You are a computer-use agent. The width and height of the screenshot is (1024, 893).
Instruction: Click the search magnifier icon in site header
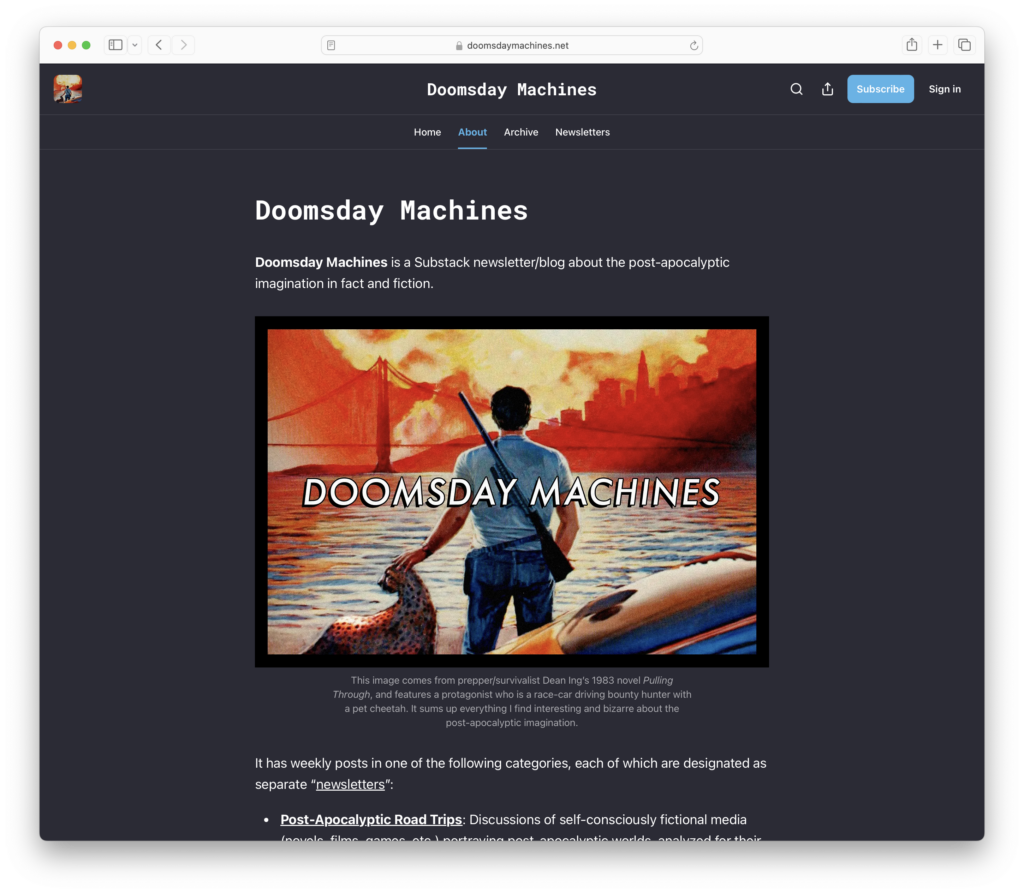click(x=796, y=89)
